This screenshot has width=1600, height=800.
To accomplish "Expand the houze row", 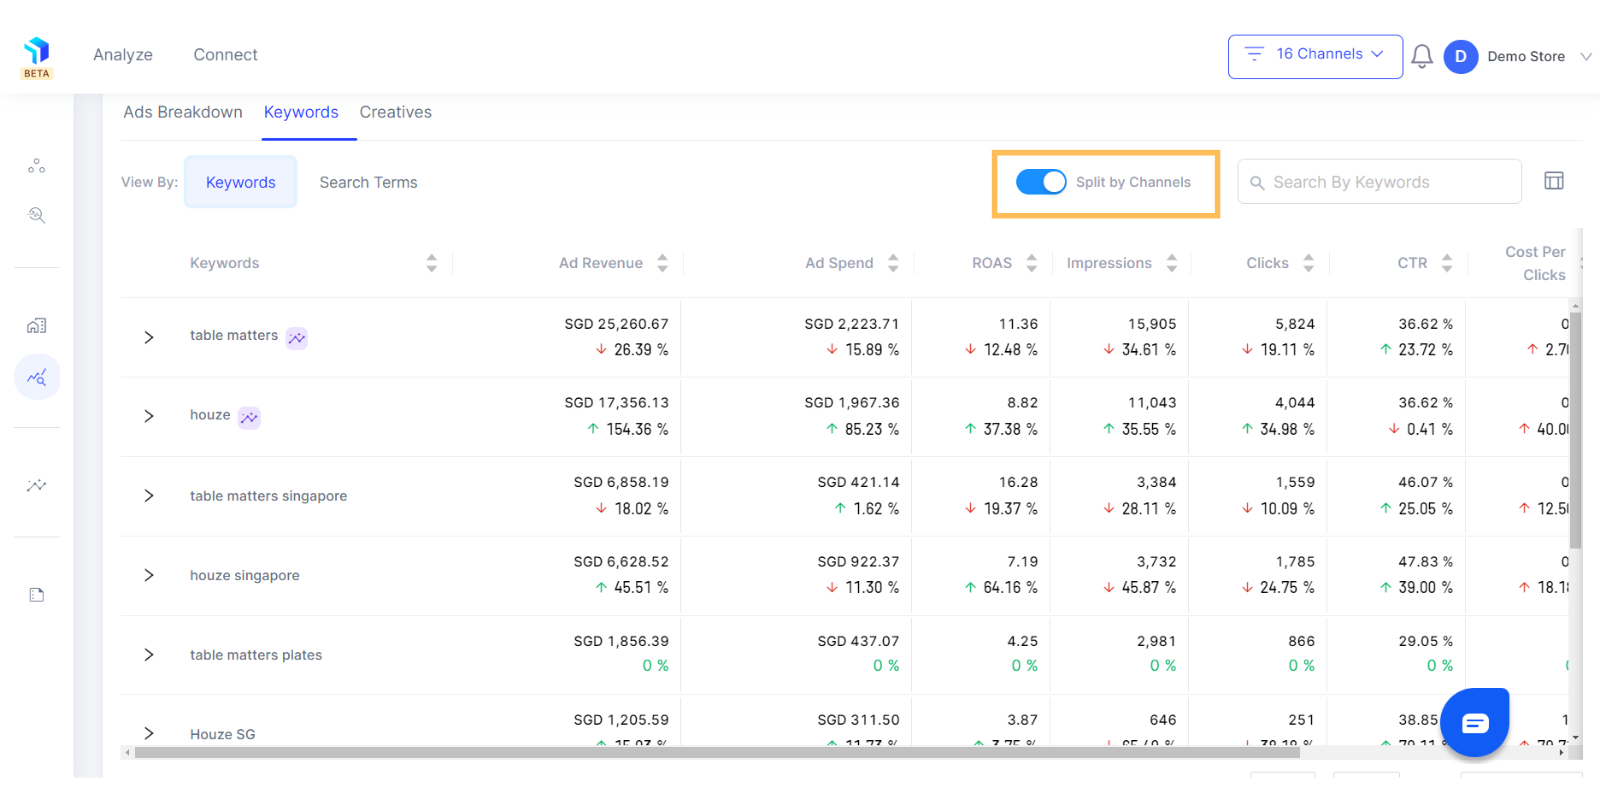I will (149, 416).
